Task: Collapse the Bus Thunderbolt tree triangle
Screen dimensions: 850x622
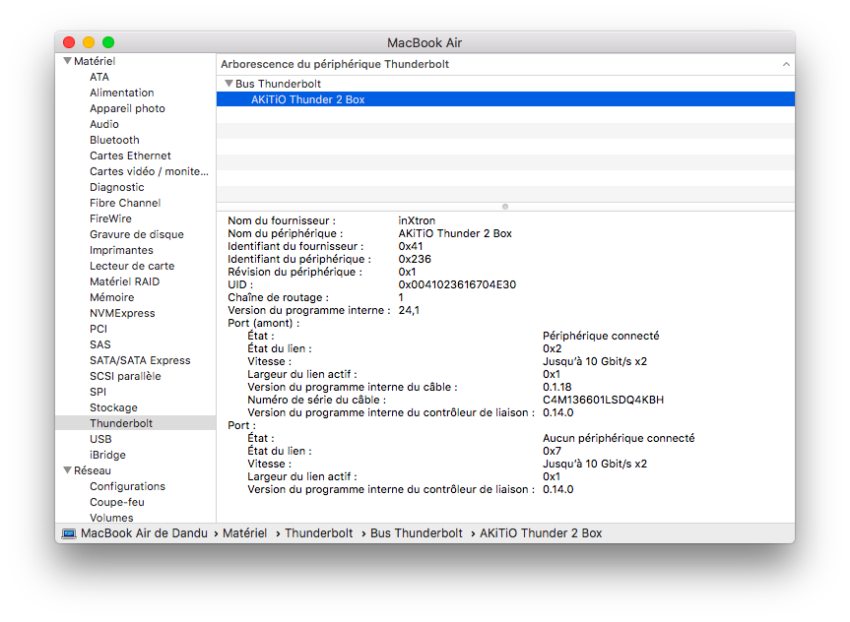Action: pyautogui.click(x=229, y=84)
